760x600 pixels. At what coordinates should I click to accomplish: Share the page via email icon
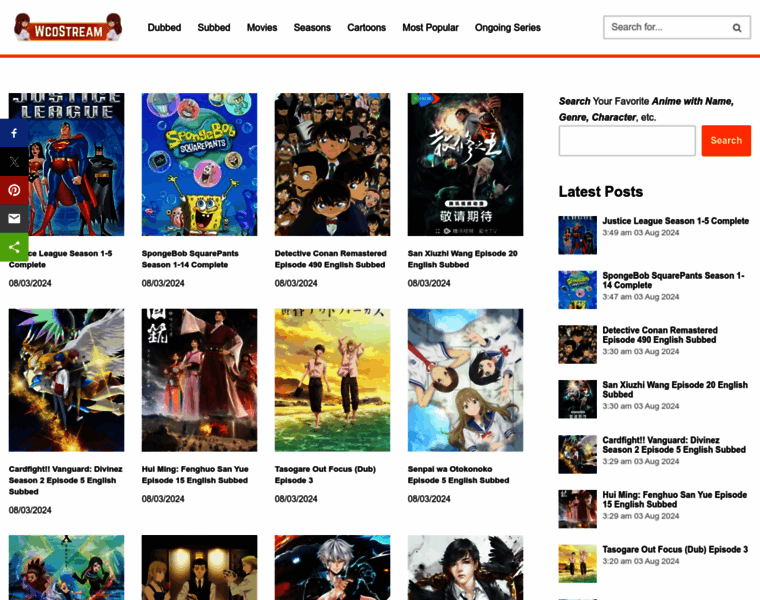point(14,219)
